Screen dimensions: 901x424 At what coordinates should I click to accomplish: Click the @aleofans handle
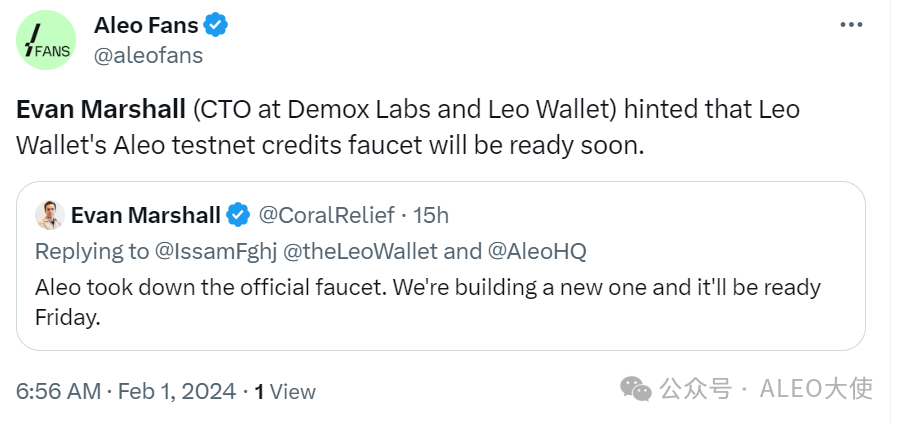148,55
